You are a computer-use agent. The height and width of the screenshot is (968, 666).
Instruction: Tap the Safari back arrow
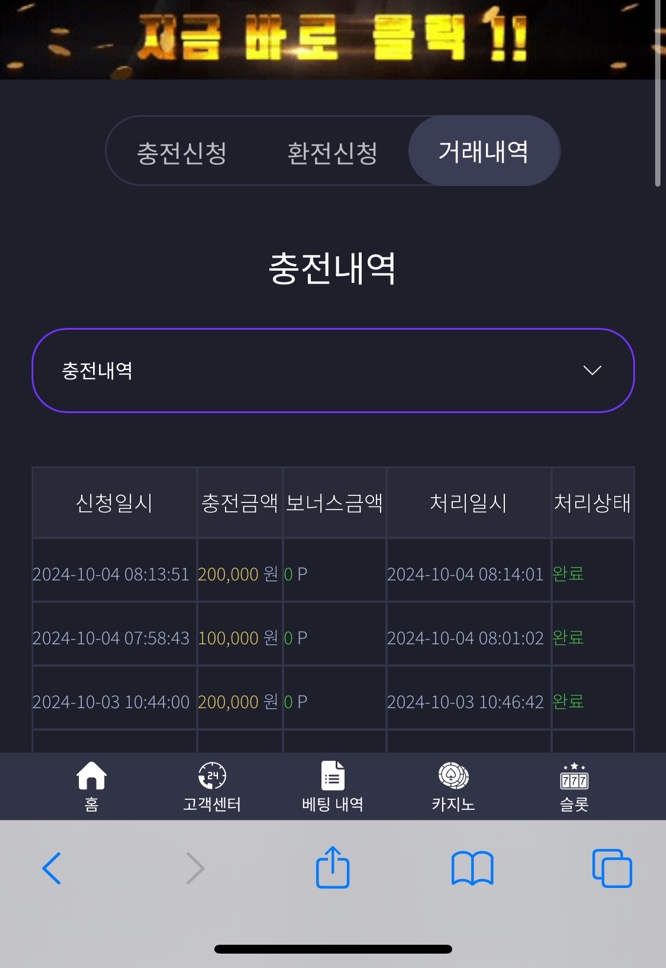click(52, 869)
